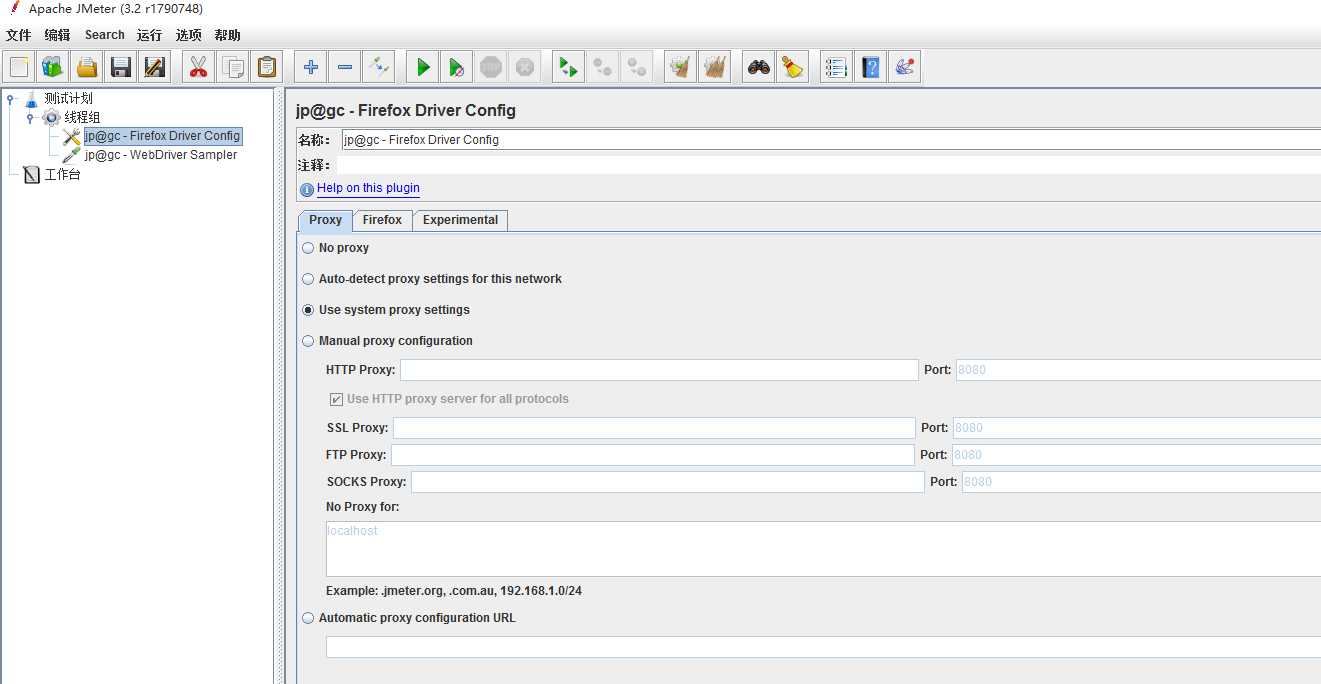Click the automatic proxy configuration URL field

point(823,647)
